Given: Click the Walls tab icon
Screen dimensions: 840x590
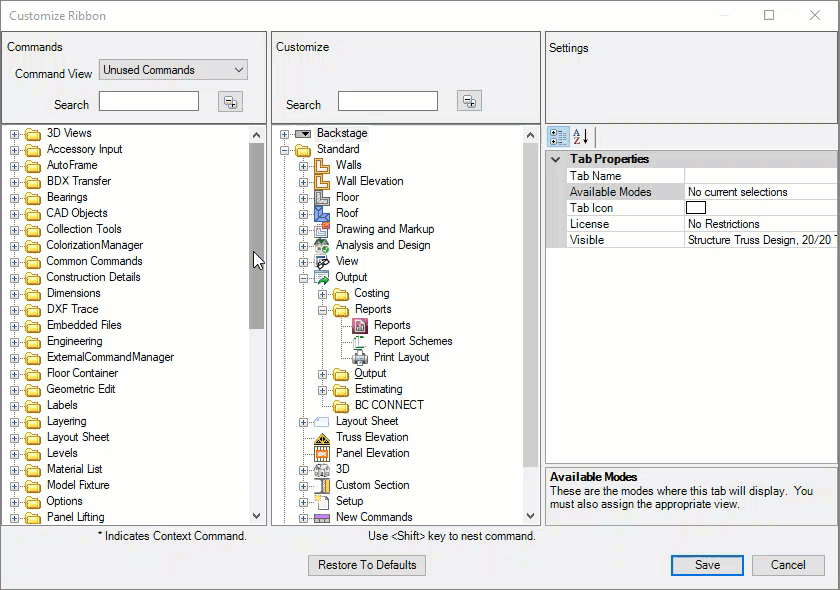Looking at the screenshot, I should click(x=321, y=166).
